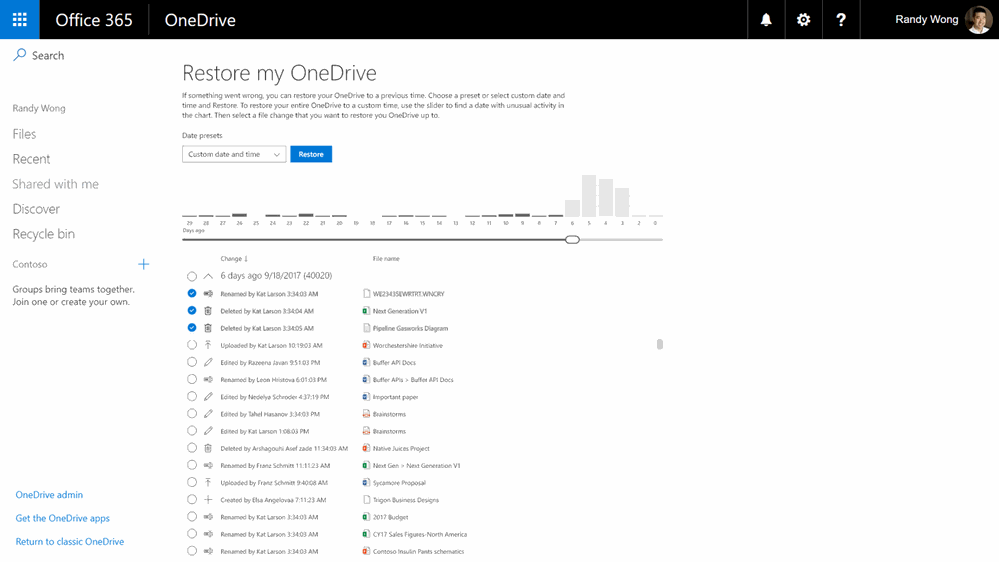
Task: Open the settings gear
Action: point(803,20)
